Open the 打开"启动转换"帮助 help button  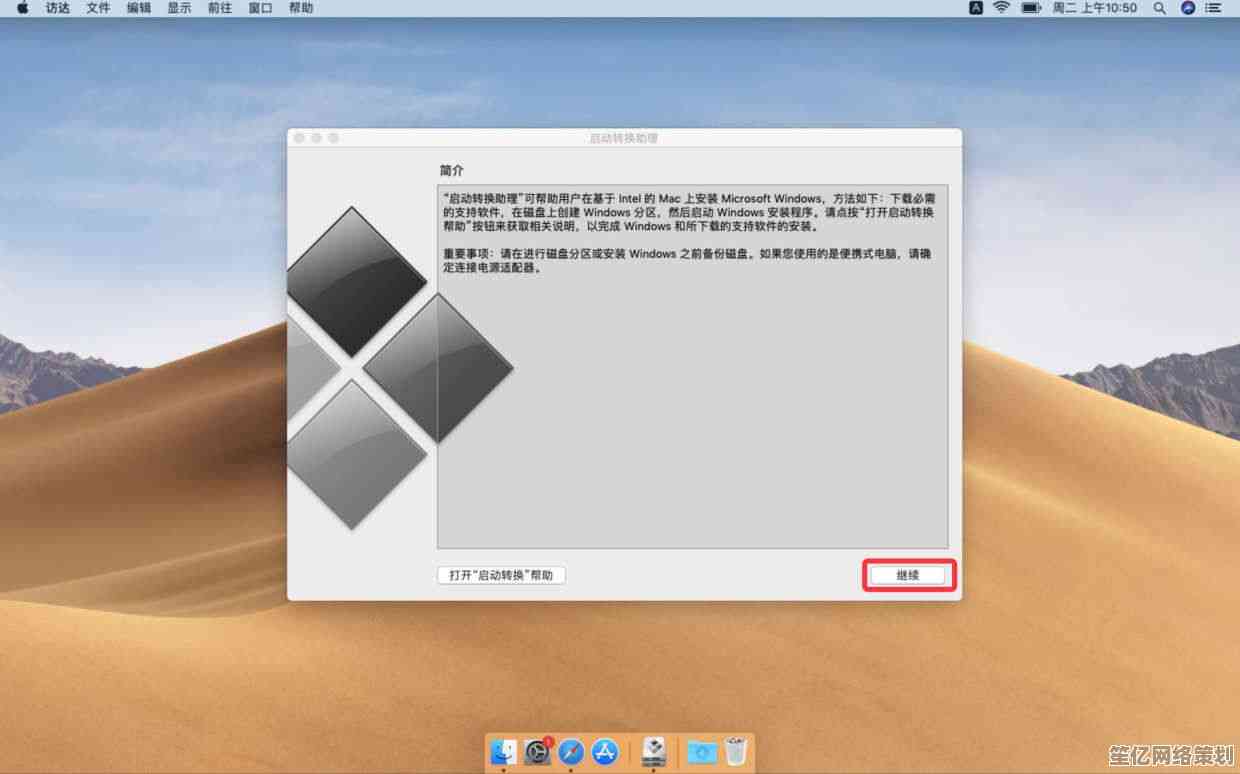[x=501, y=575]
